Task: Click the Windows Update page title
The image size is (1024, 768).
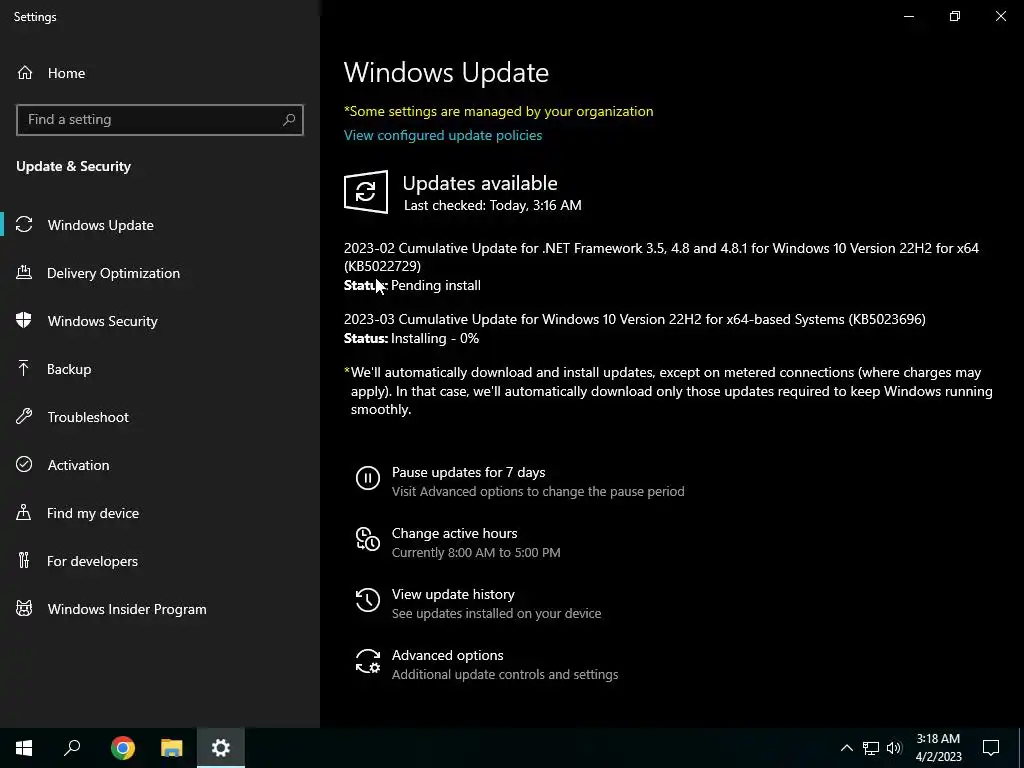Action: click(446, 72)
